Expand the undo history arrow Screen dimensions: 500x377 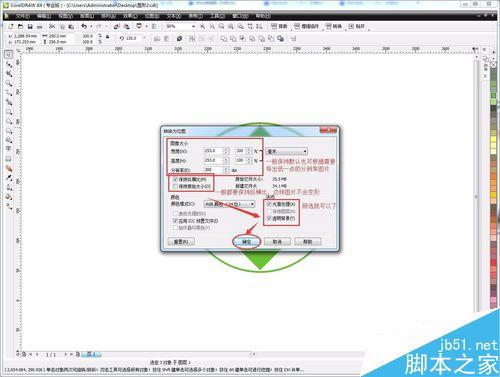pyautogui.click(x=91, y=26)
